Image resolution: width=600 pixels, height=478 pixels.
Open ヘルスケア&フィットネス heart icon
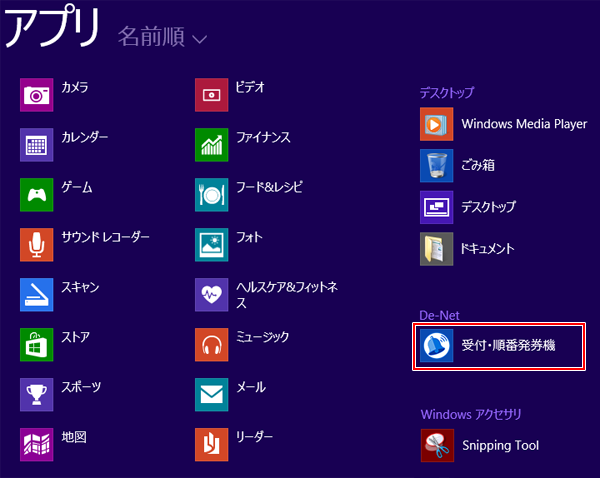[212, 295]
